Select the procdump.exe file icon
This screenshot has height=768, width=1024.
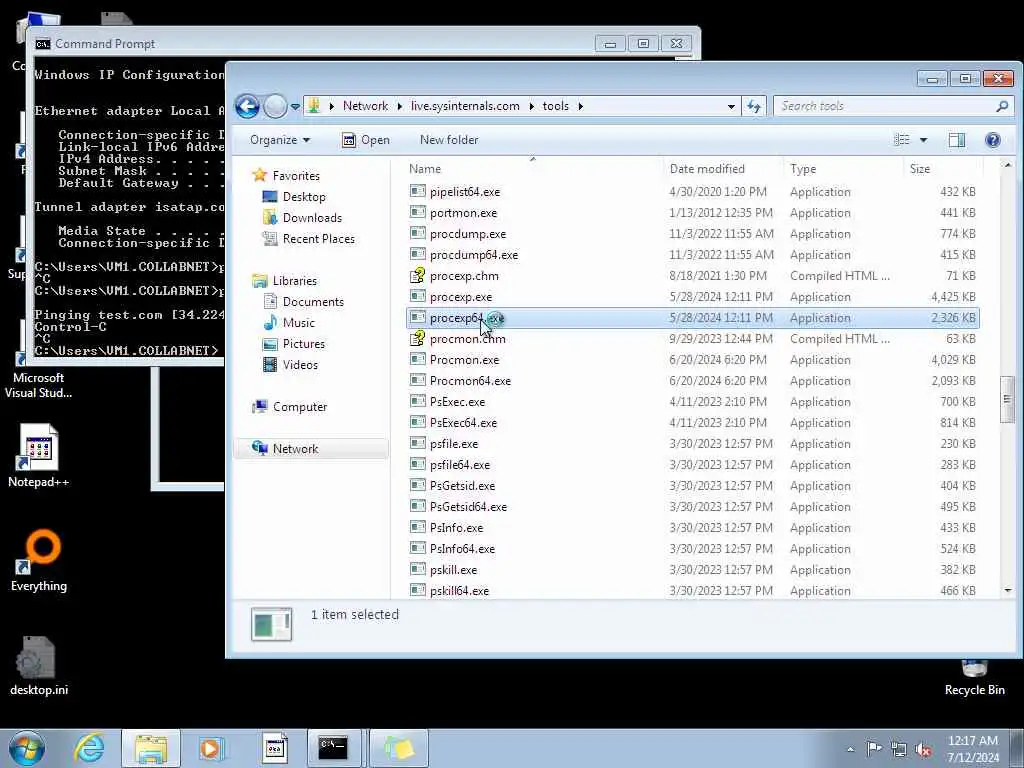coord(418,233)
